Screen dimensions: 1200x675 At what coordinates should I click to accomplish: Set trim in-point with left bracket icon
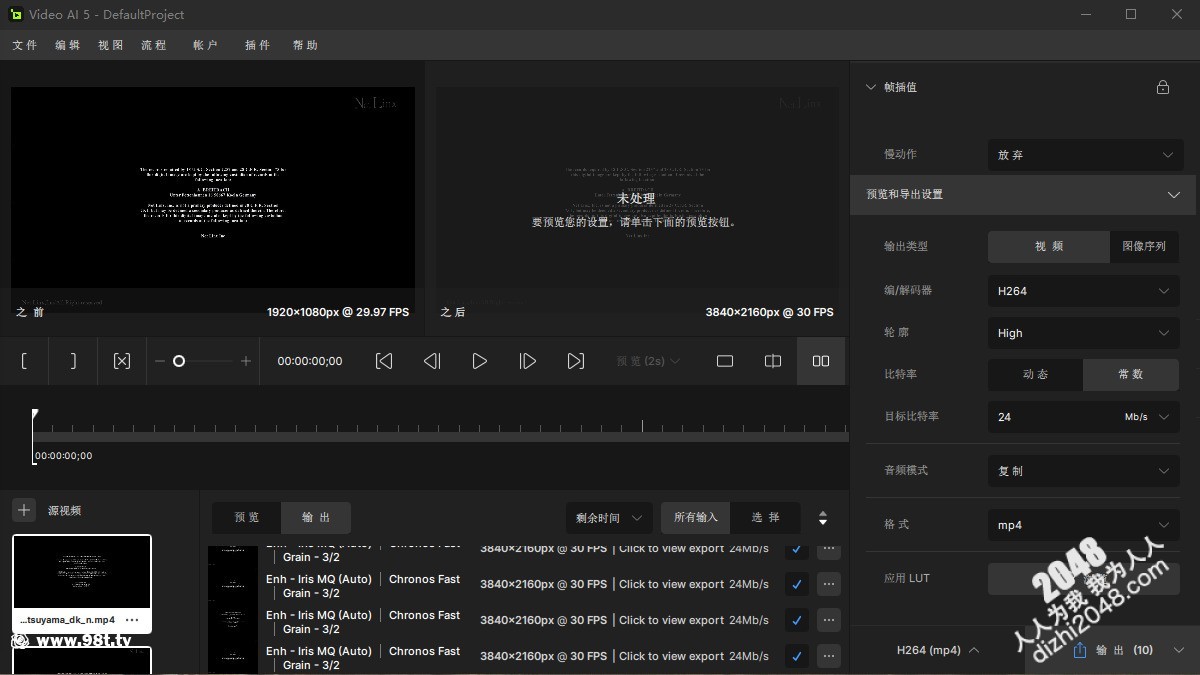[x=24, y=361]
